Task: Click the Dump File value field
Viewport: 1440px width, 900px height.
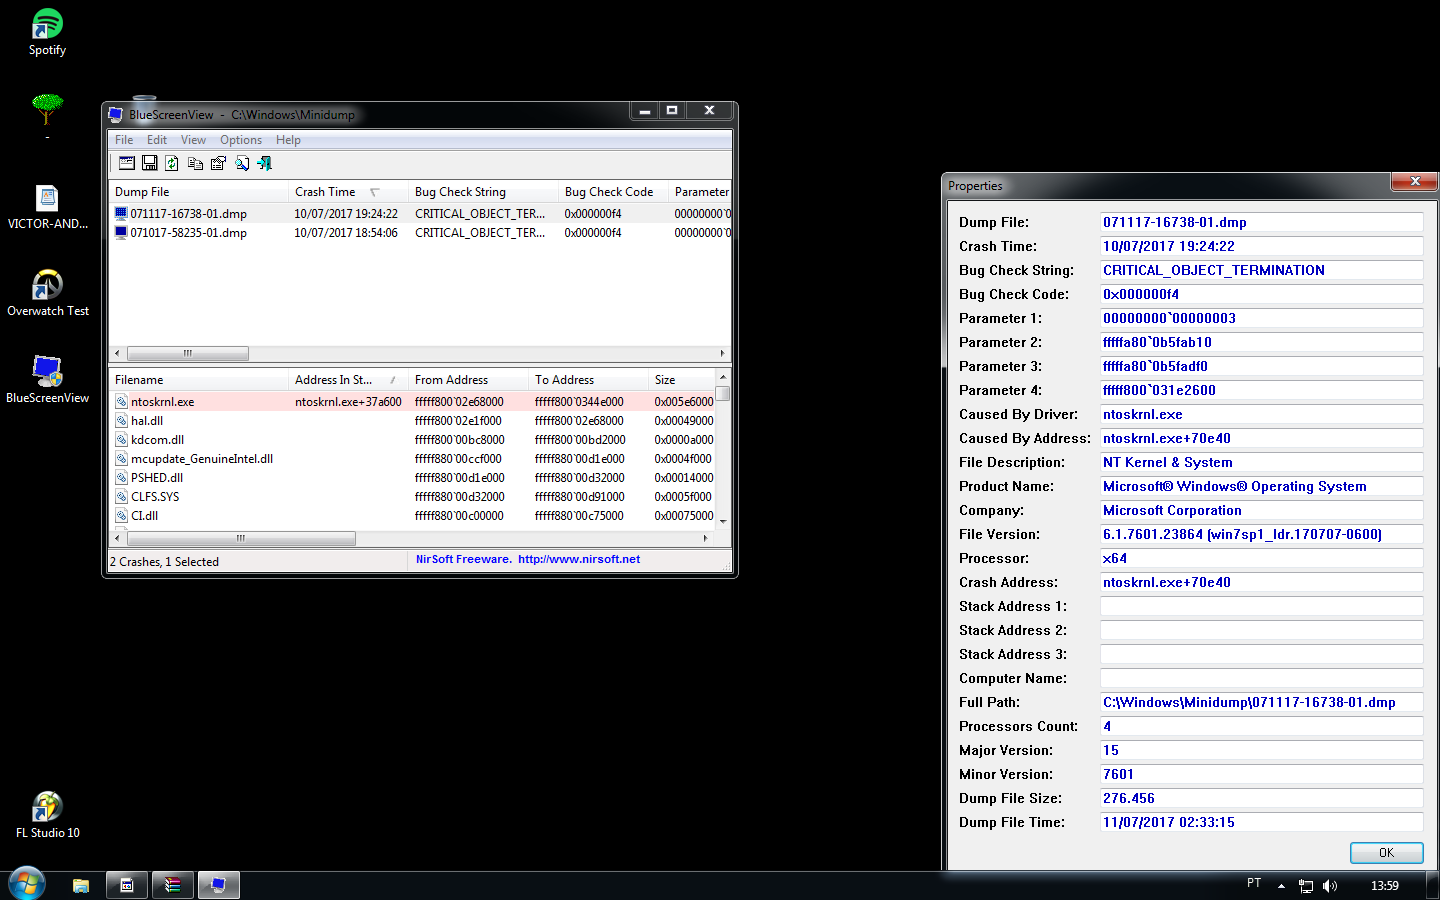Action: click(x=1261, y=222)
